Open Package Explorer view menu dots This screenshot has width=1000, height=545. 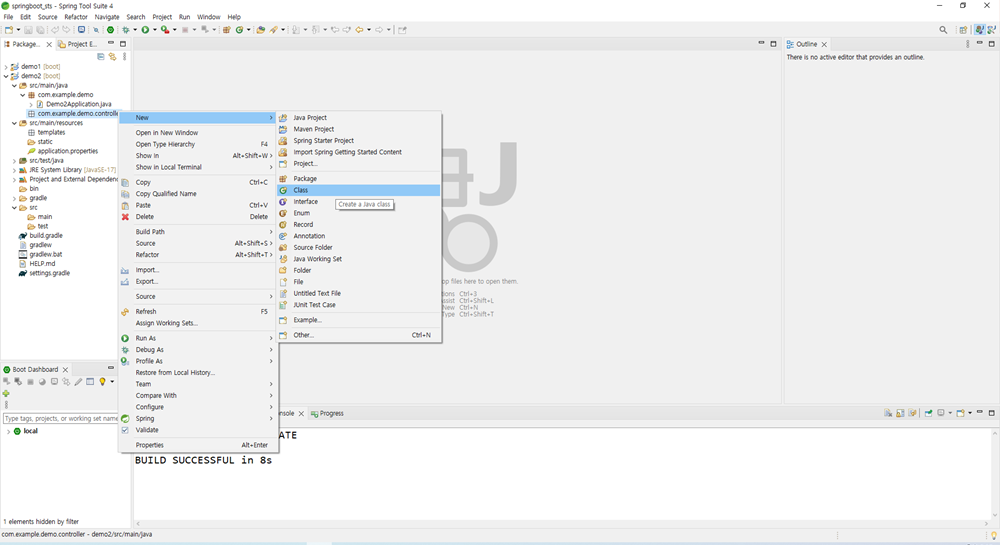tap(124, 57)
